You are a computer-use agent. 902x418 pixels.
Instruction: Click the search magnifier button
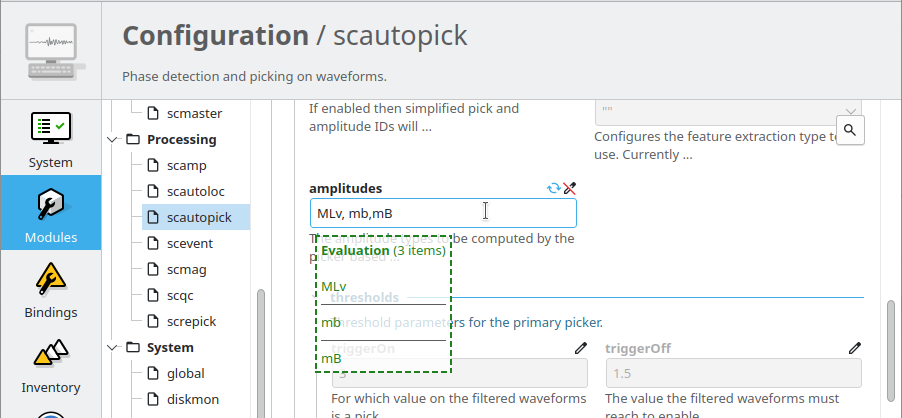pos(850,131)
